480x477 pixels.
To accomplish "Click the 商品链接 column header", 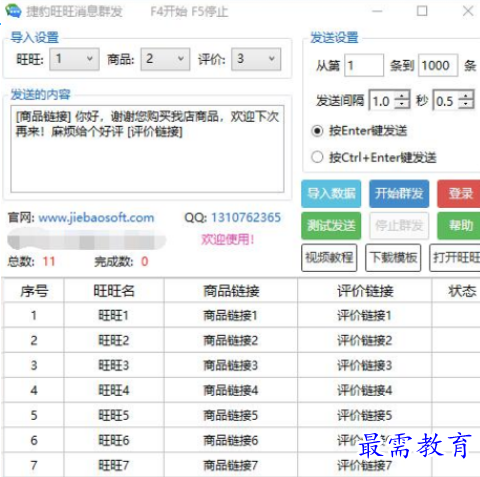I will [231, 291].
